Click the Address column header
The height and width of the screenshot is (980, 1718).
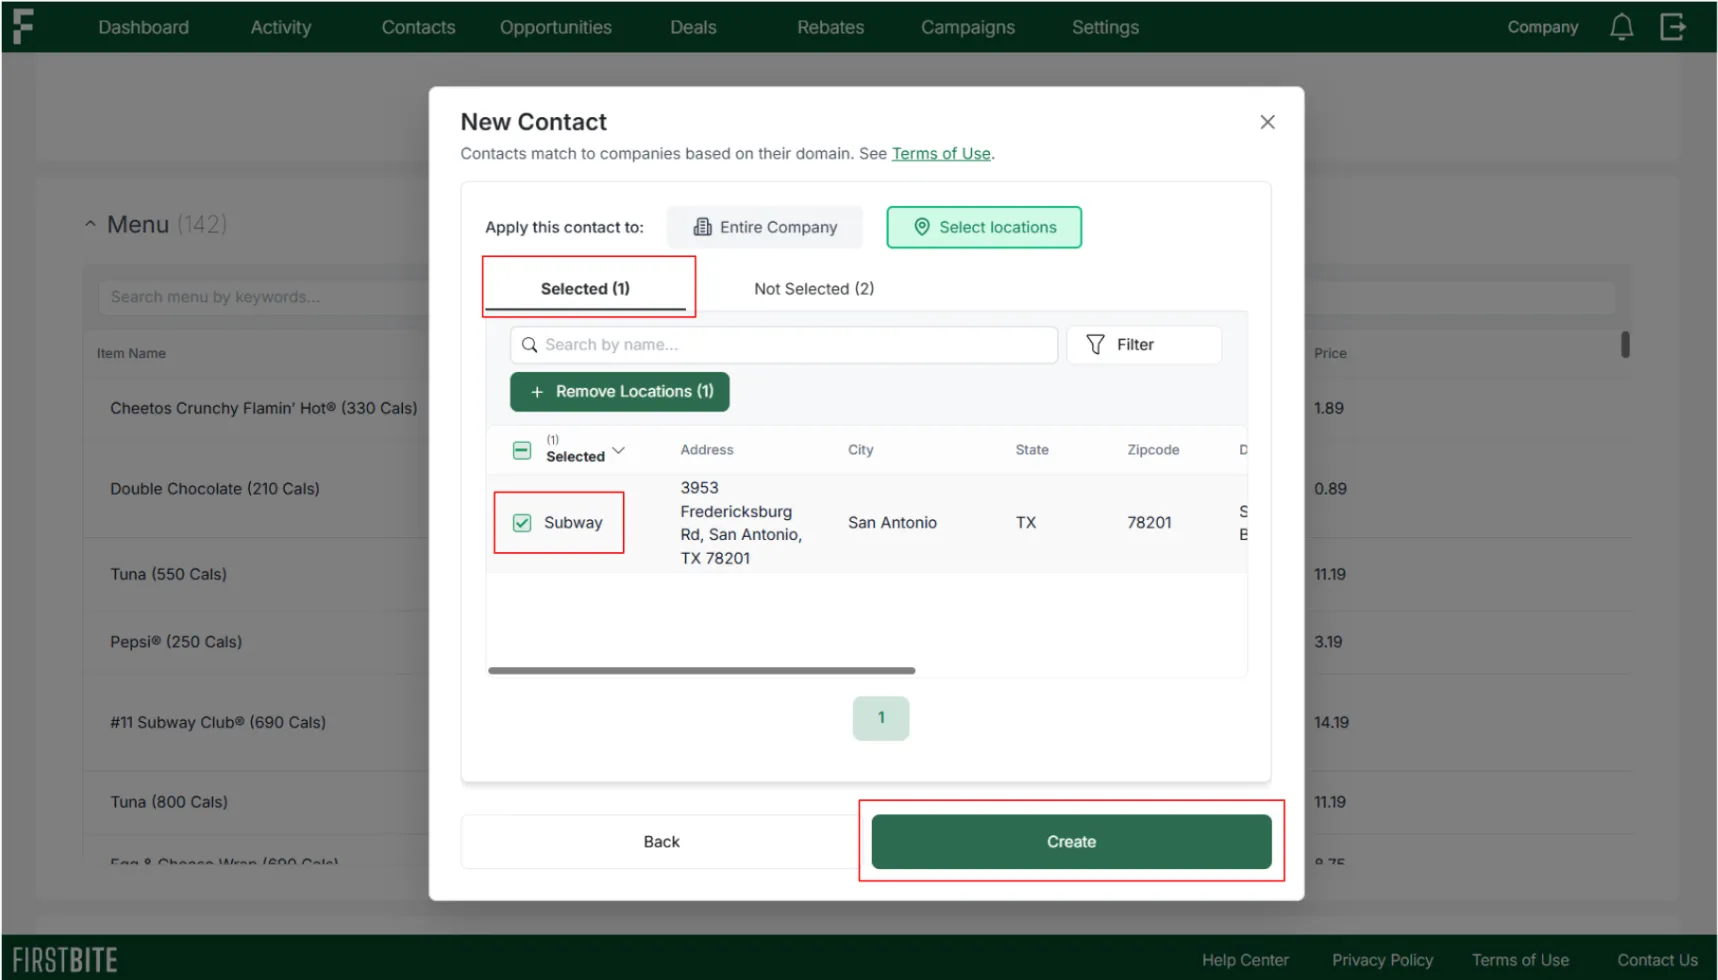[707, 450]
